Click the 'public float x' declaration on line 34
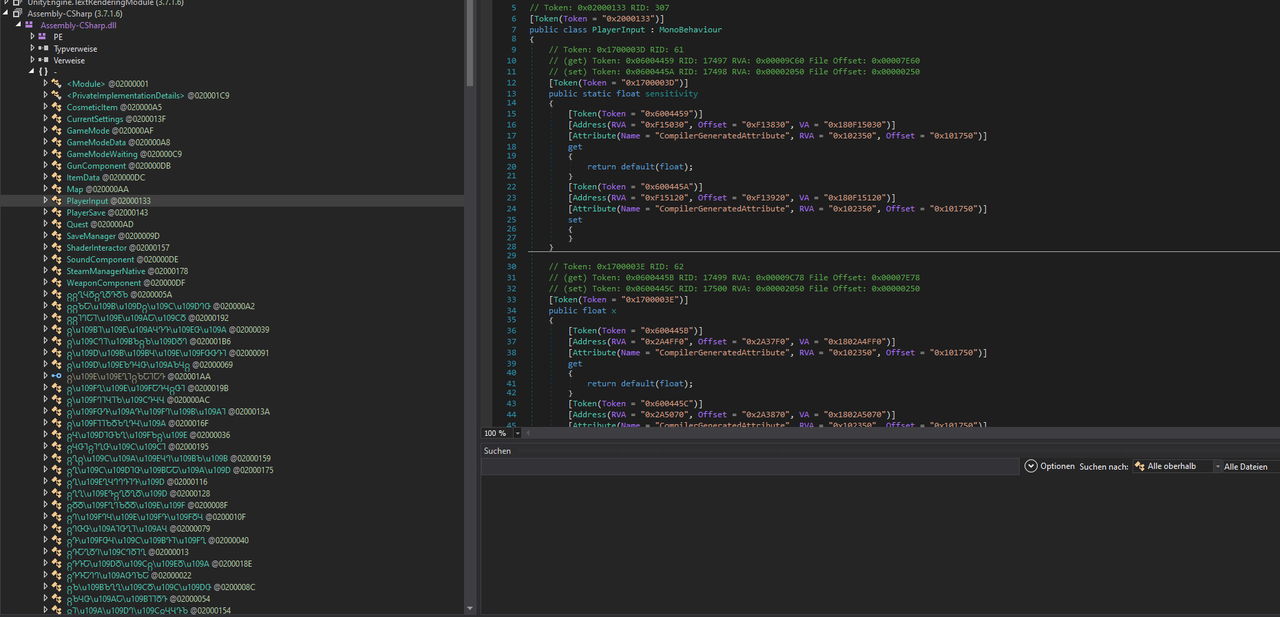 coord(583,311)
